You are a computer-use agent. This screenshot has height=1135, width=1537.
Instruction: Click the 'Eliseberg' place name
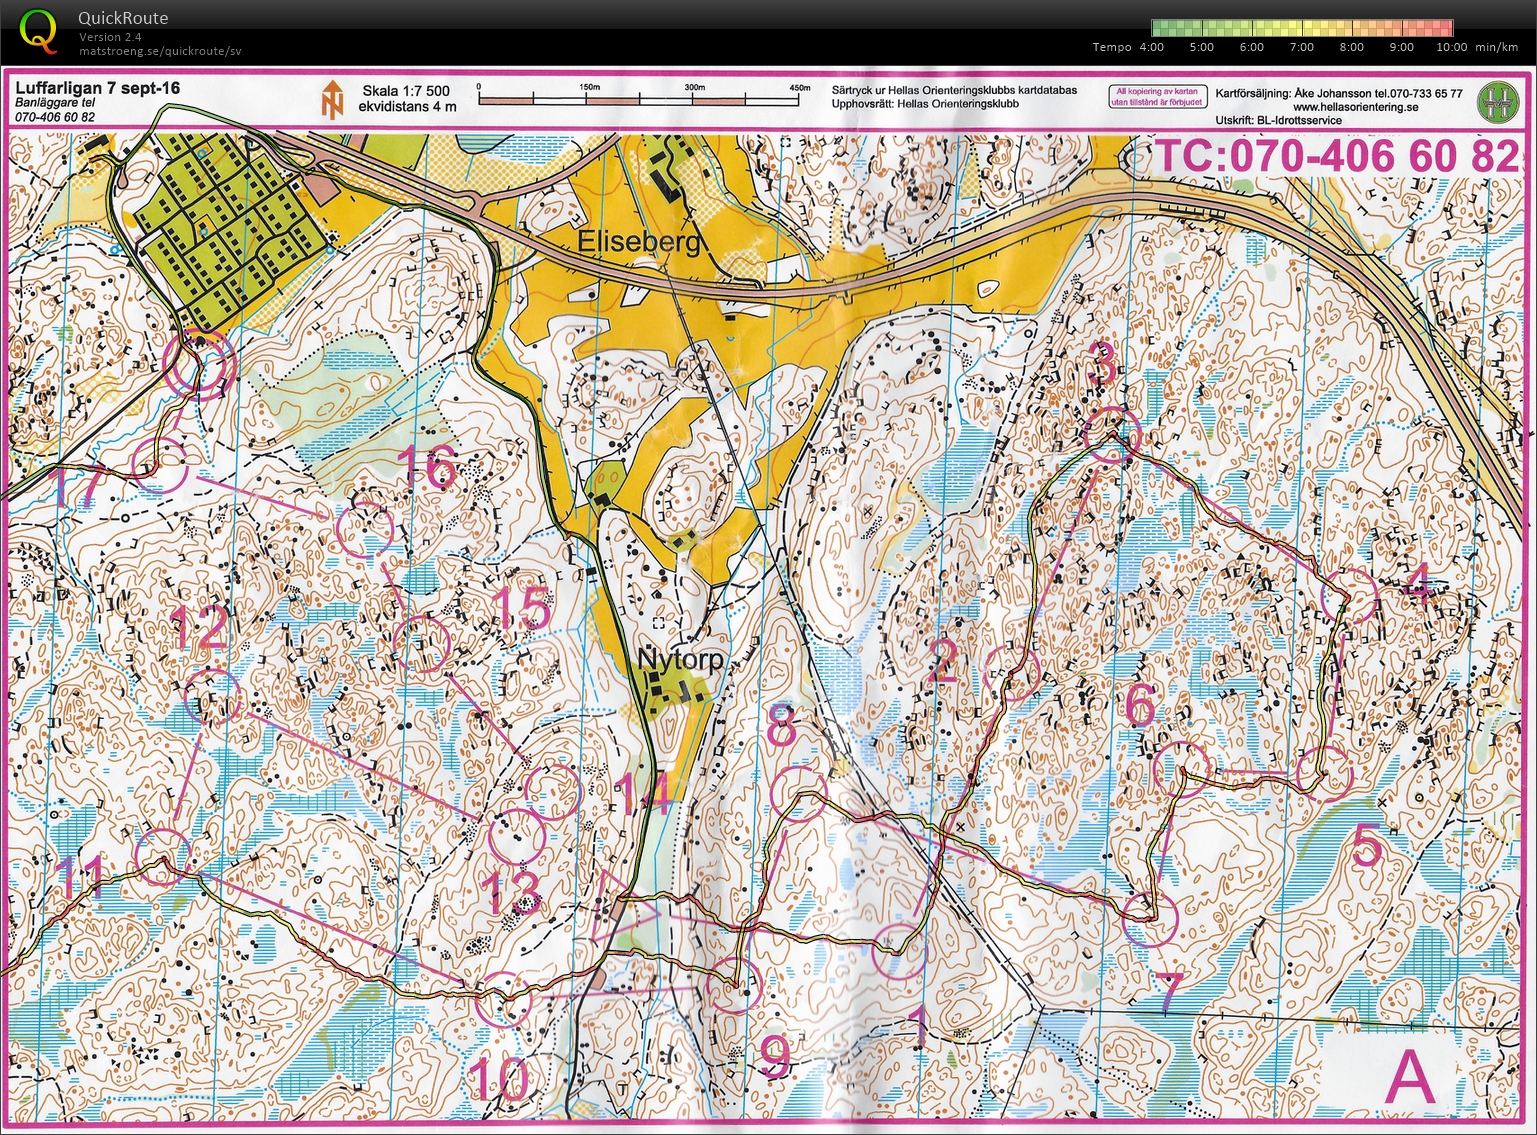(x=641, y=243)
